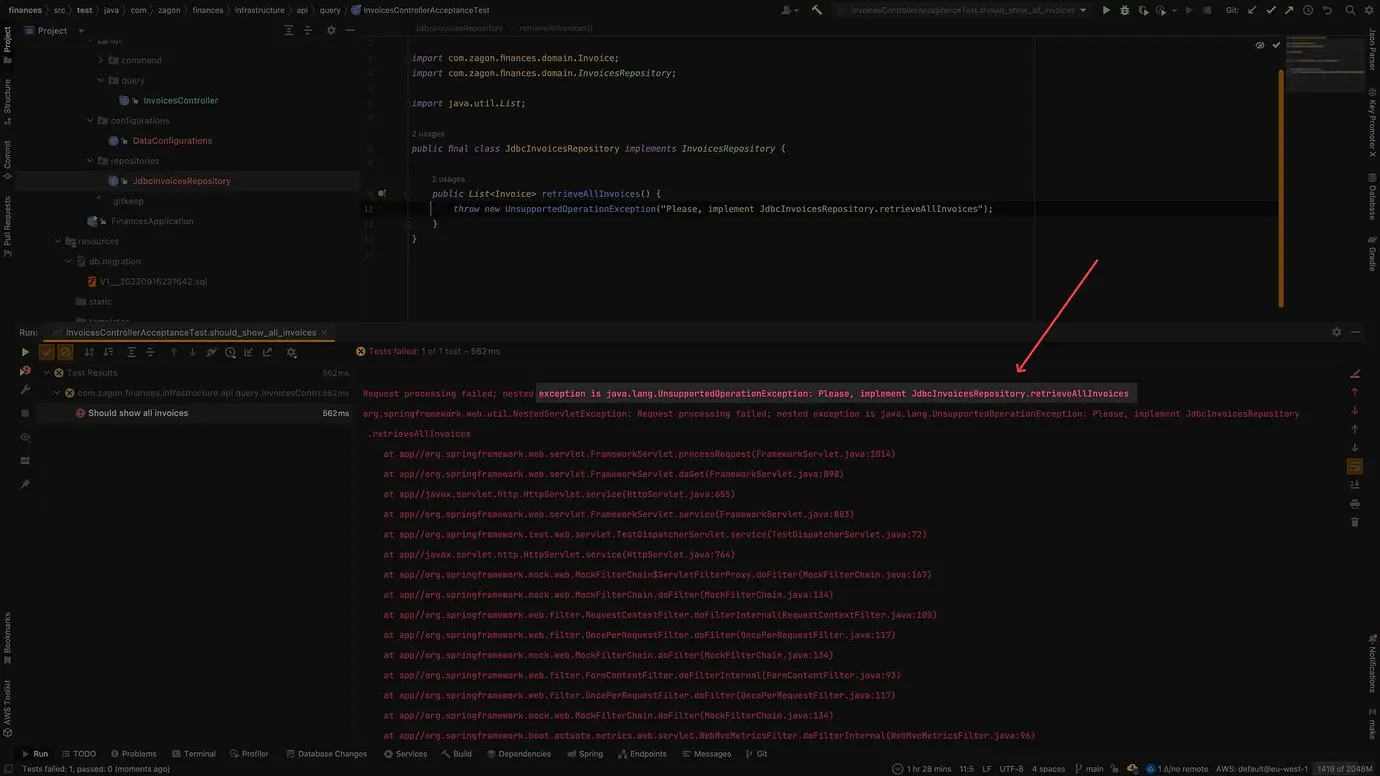Toggle reader mode eye icon in editor
This screenshot has width=1380, height=776.
(x=1260, y=45)
